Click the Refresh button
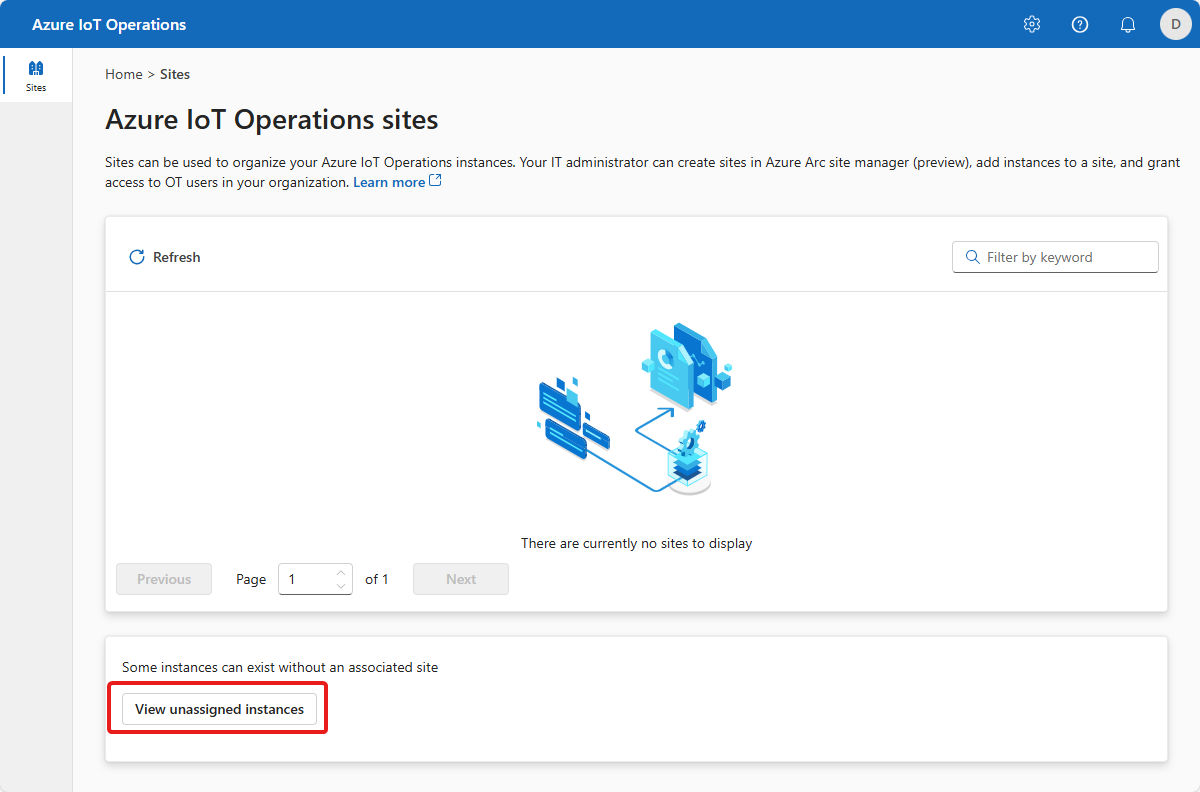Screen dimensions: 1200x792 165,257
